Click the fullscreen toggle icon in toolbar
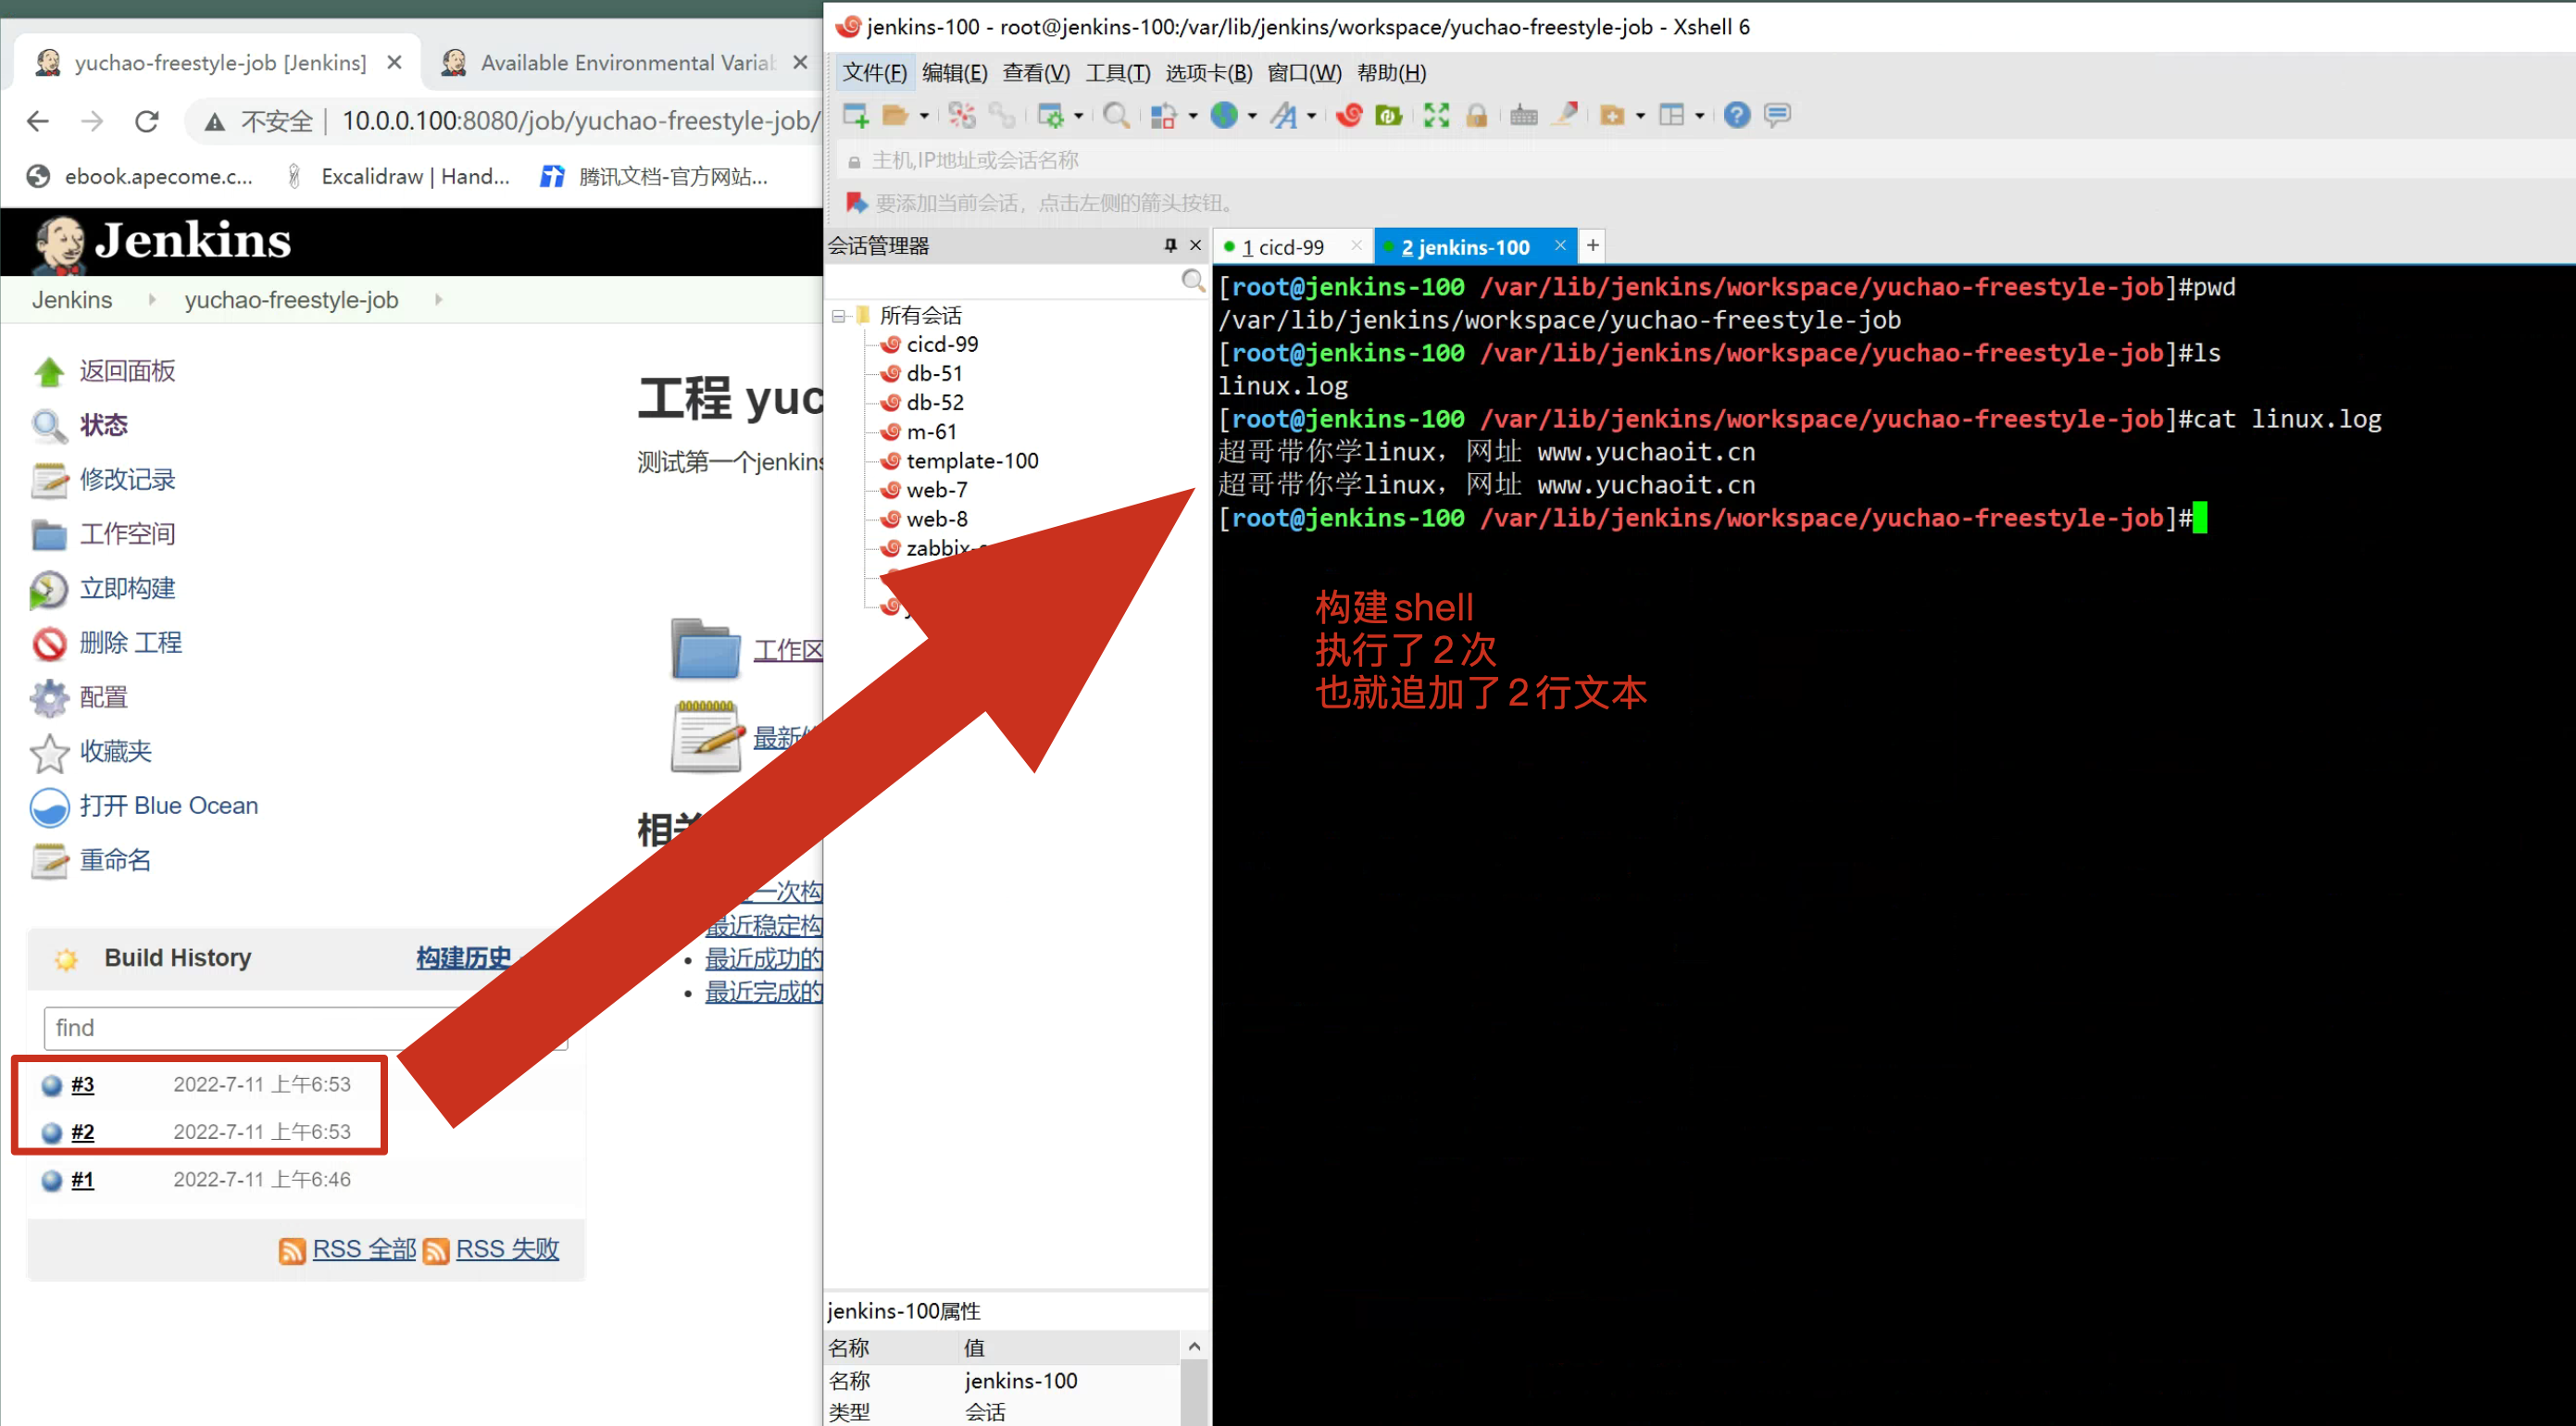Image resolution: width=2576 pixels, height=1426 pixels. (x=1436, y=115)
